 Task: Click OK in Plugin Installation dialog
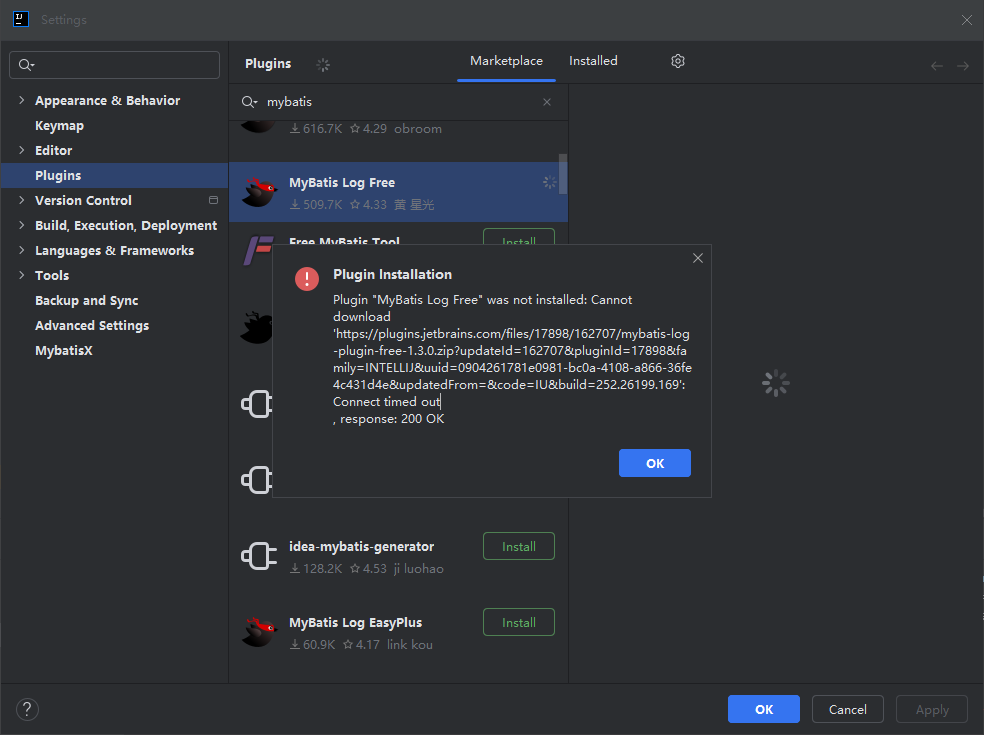pyautogui.click(x=655, y=463)
